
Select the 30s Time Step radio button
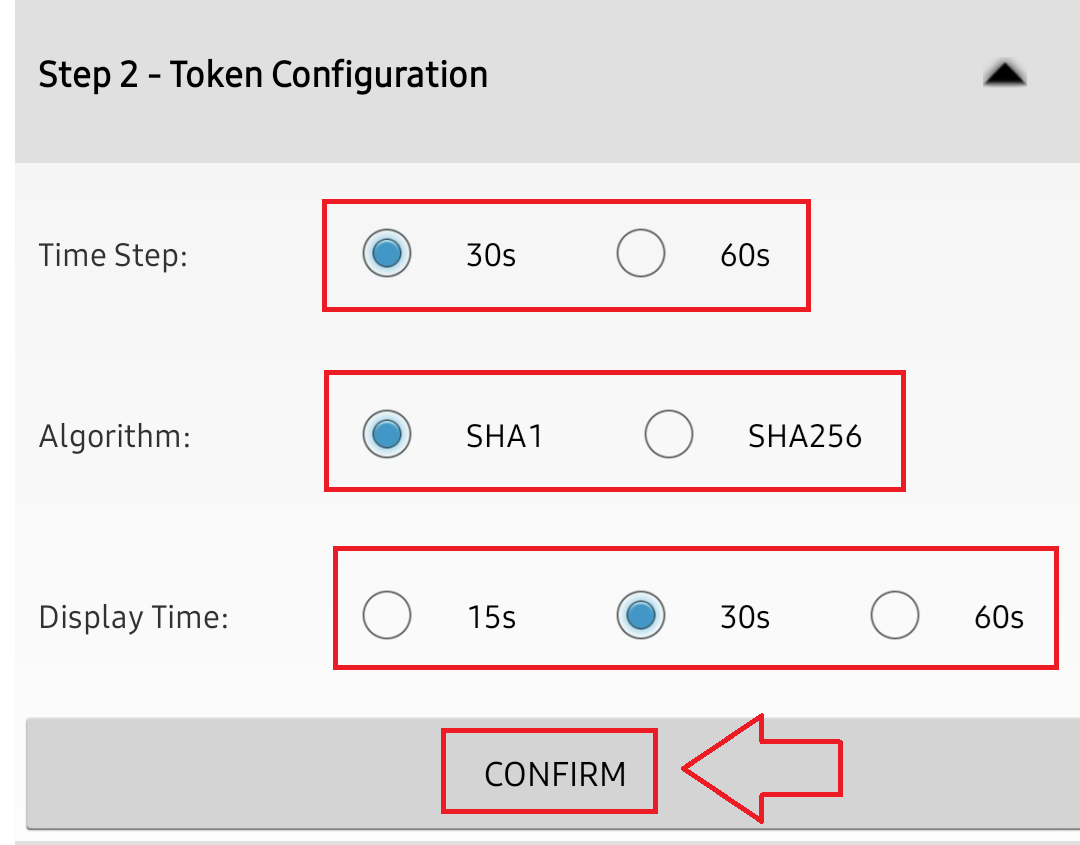(386, 254)
